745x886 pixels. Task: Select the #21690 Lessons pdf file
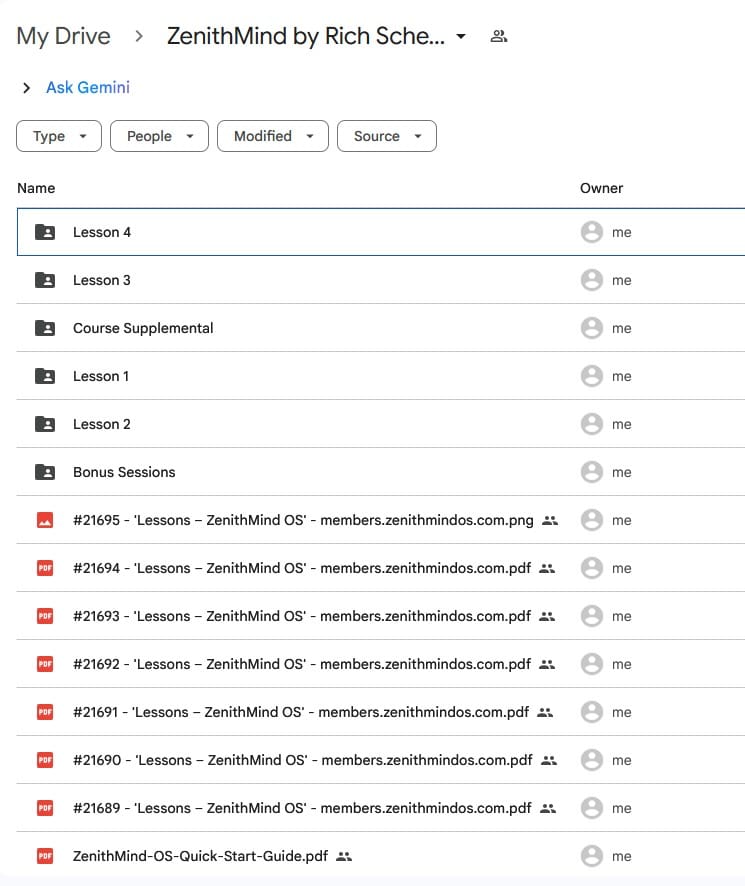(302, 760)
